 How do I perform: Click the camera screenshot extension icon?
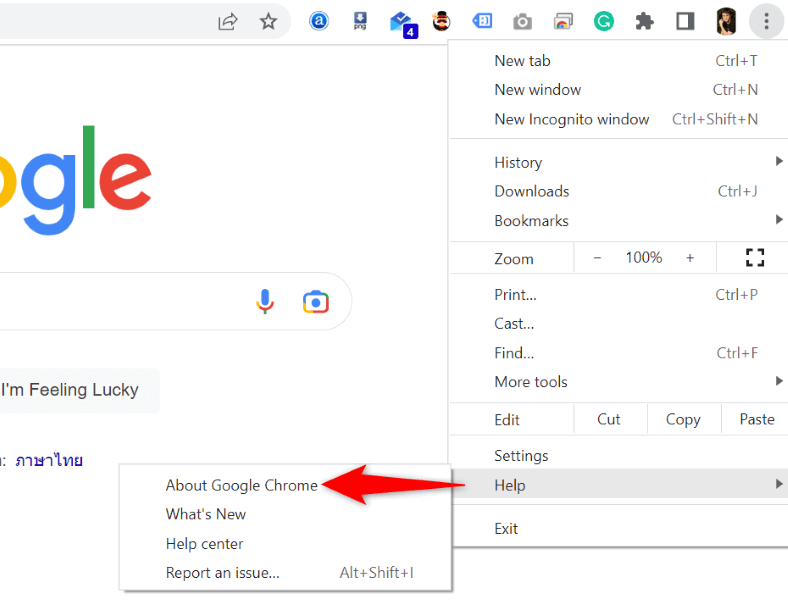click(522, 22)
